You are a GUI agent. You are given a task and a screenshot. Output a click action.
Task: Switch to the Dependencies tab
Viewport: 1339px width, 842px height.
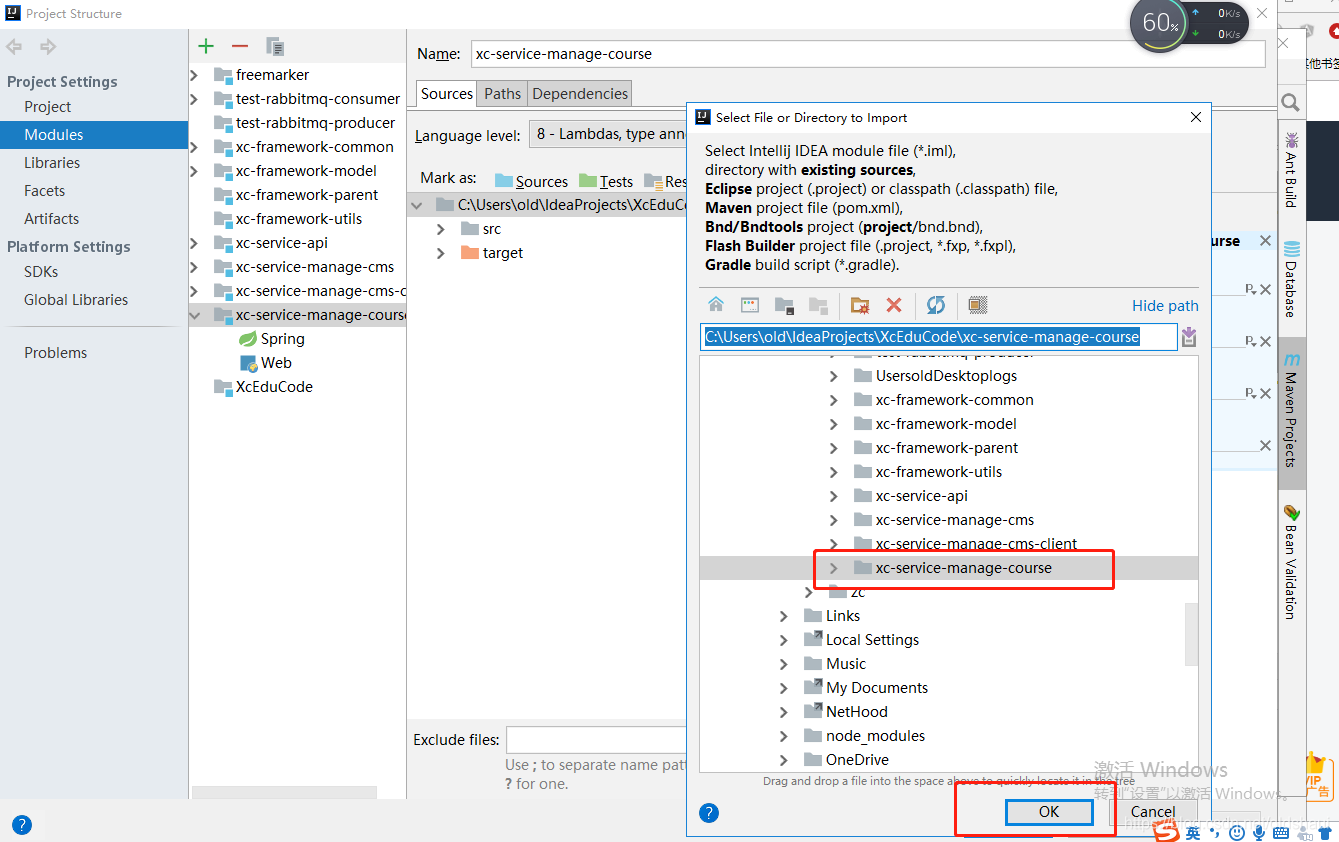click(x=580, y=94)
